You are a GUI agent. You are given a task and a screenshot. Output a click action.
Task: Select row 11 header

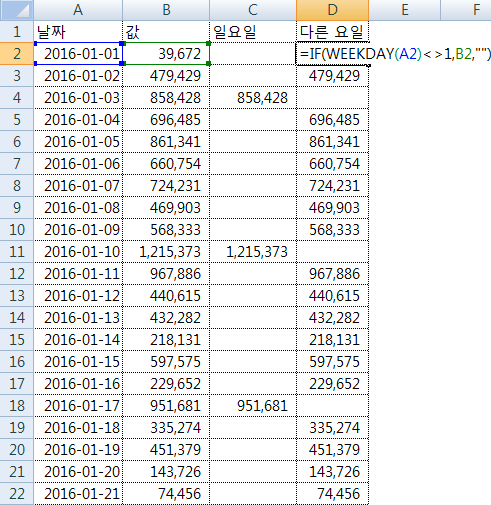point(17,252)
